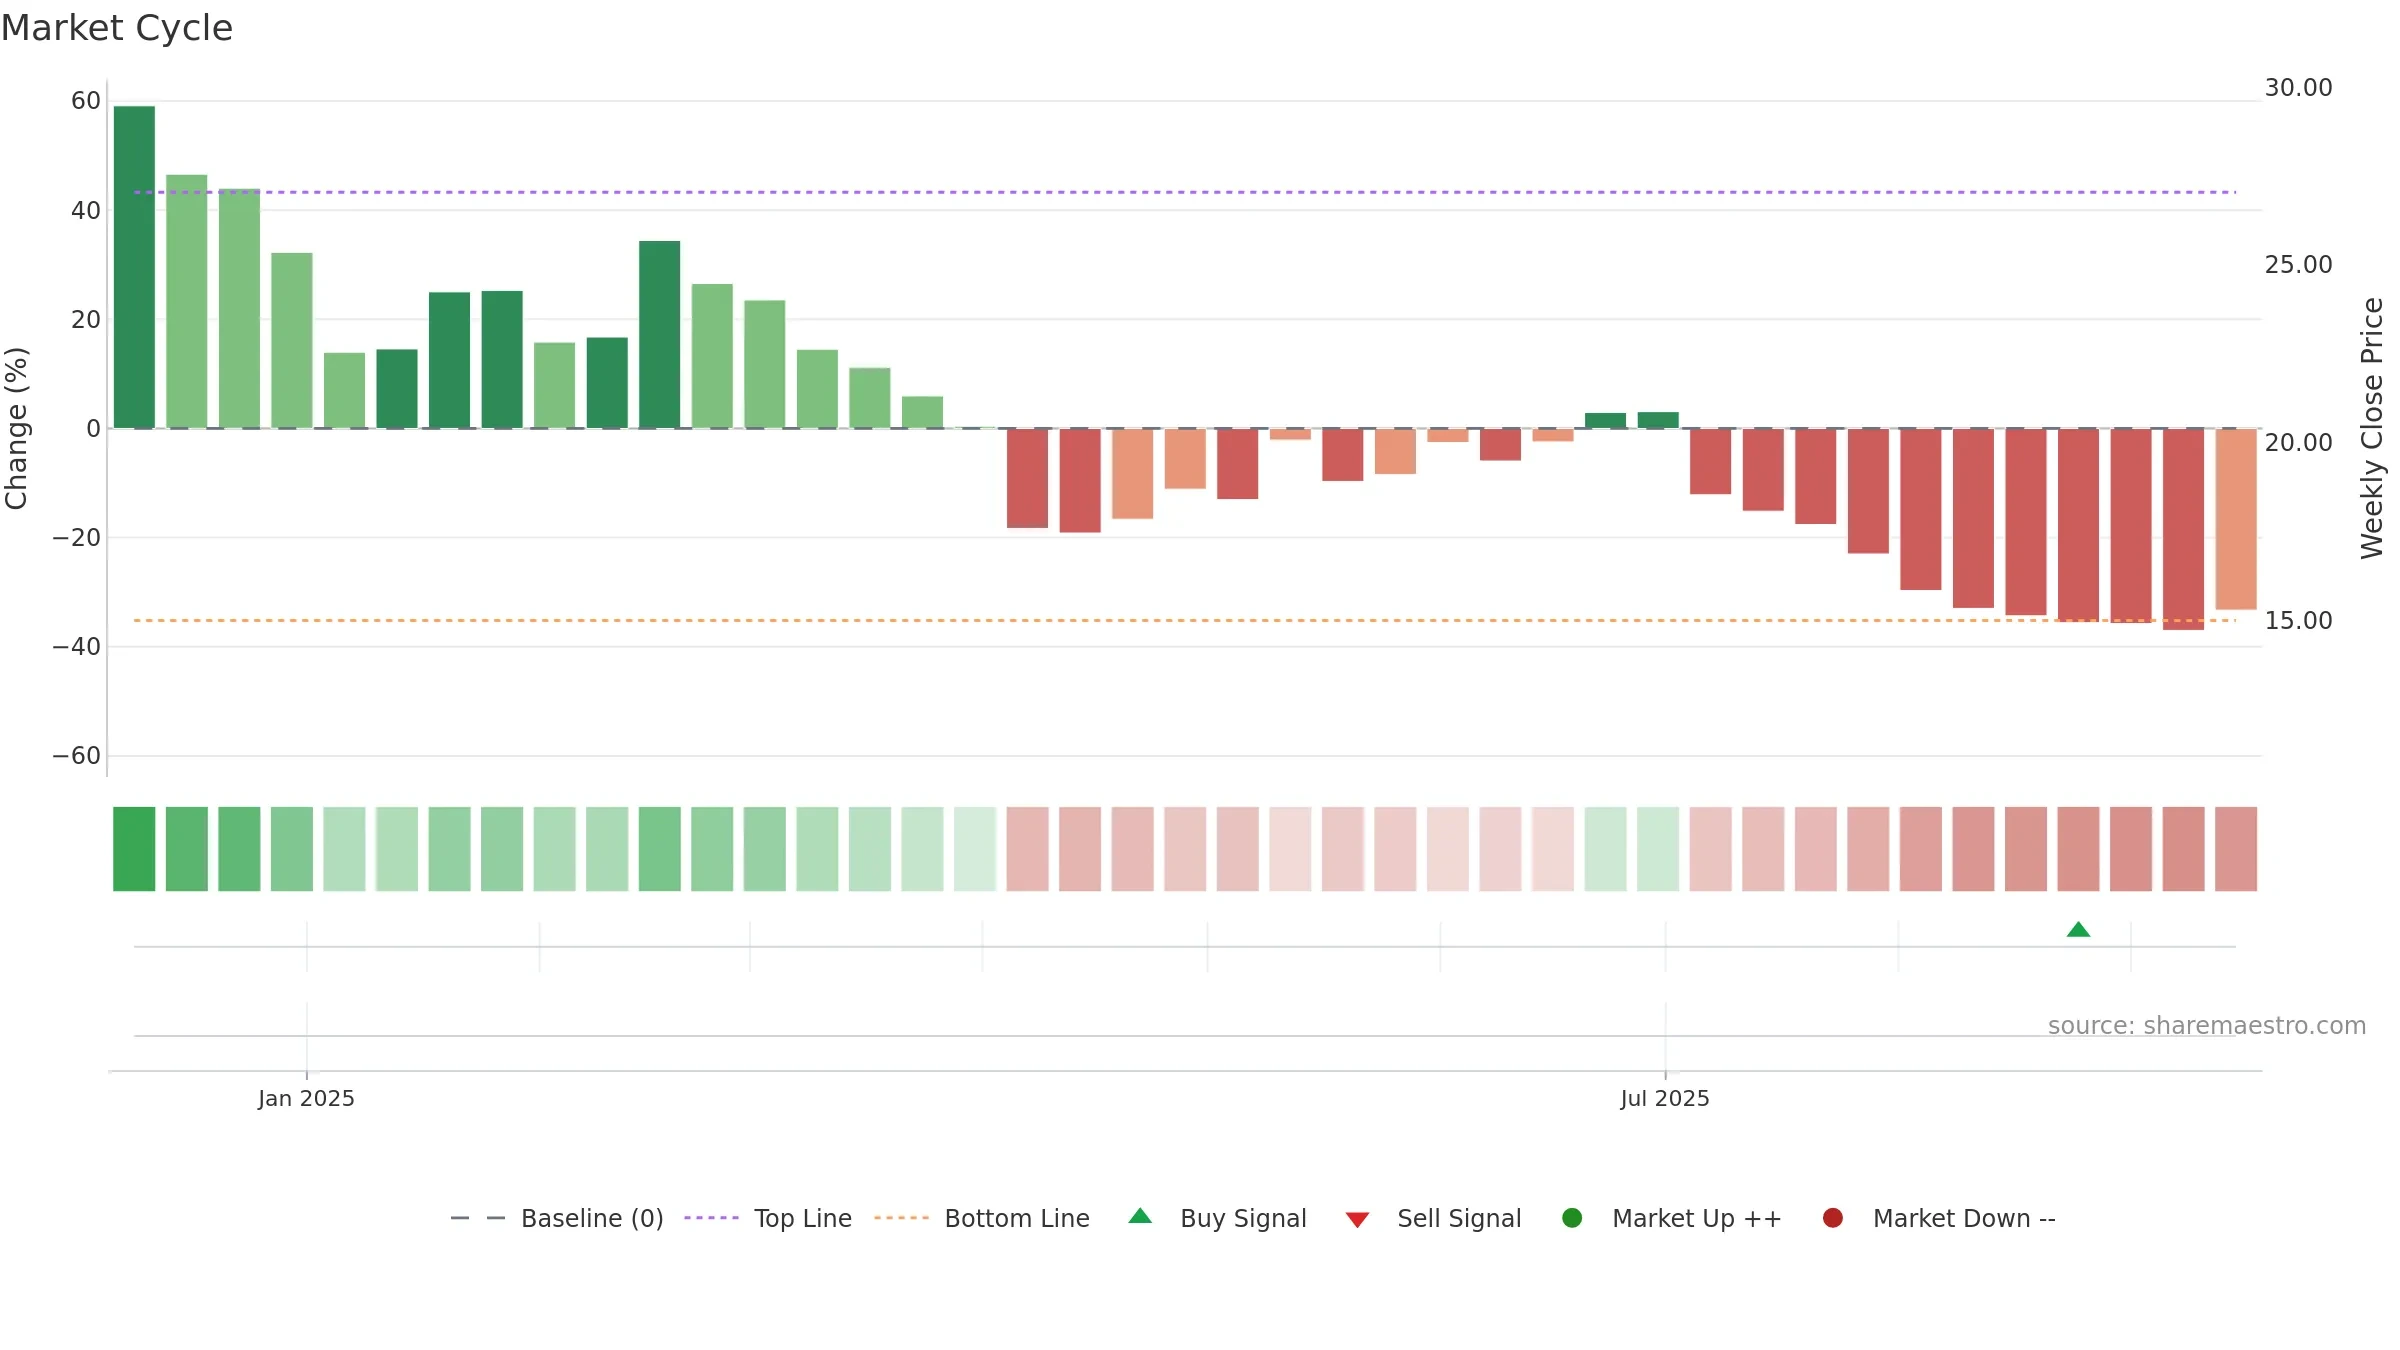Viewport: 2400px width, 1350px height.
Task: Click the tallest dark green first bar
Action: click(x=134, y=267)
